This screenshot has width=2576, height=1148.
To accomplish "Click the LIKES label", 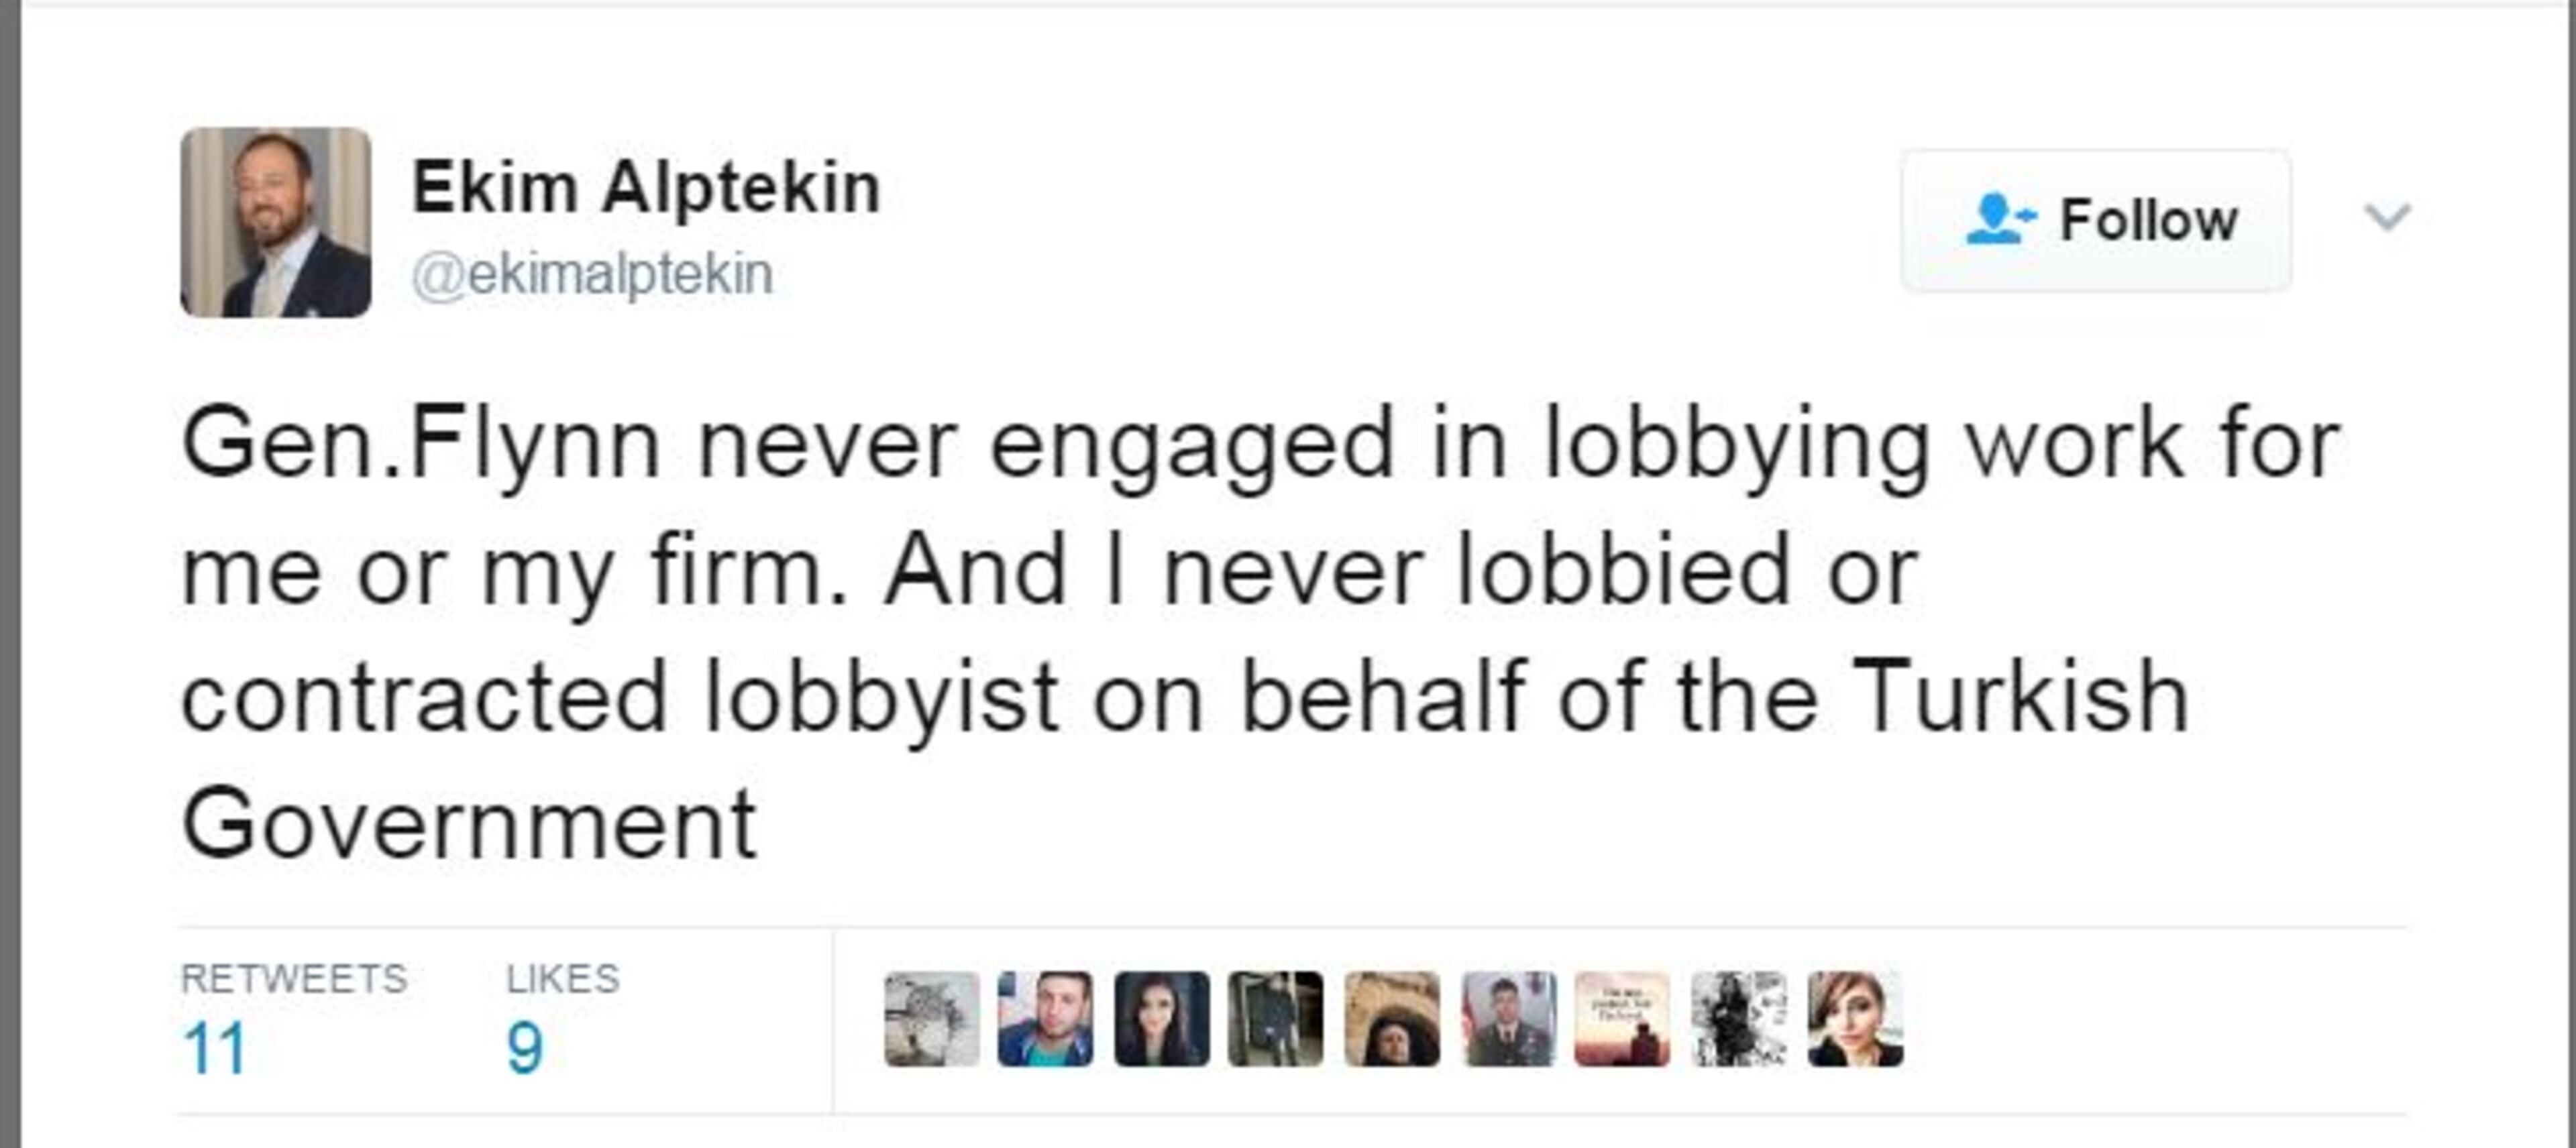I will 562,978.
